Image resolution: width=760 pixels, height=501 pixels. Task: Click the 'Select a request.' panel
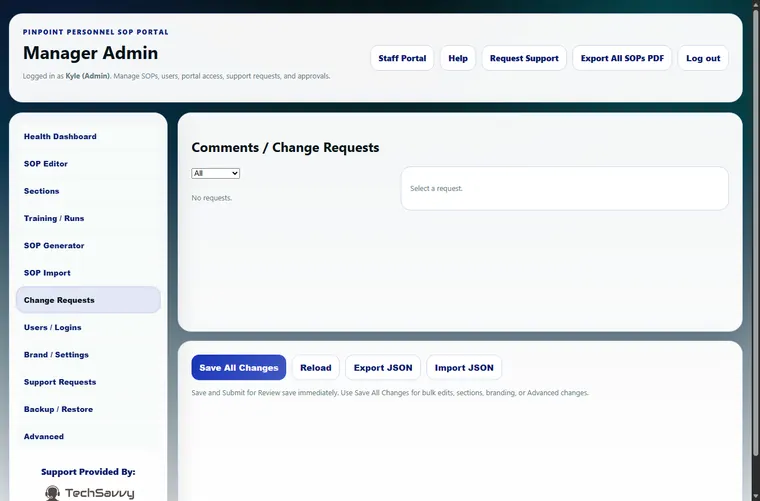(564, 188)
